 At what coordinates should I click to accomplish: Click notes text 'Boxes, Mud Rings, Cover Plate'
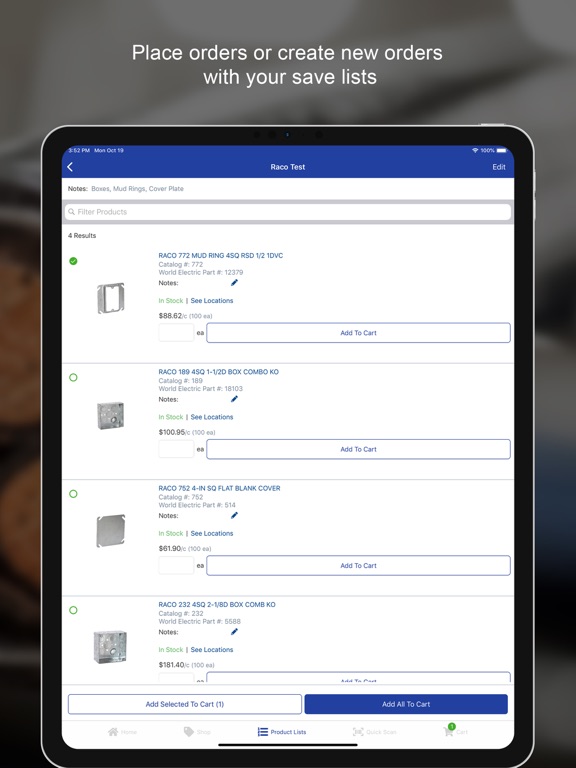pos(137,189)
